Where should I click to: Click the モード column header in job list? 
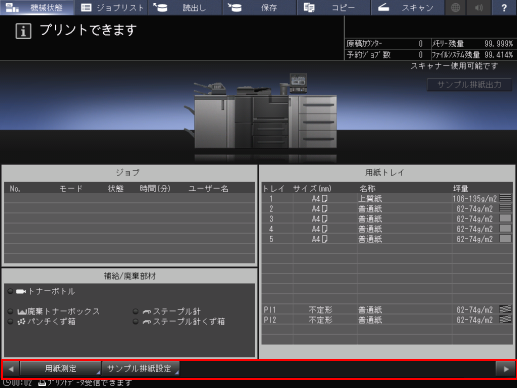(x=71, y=189)
